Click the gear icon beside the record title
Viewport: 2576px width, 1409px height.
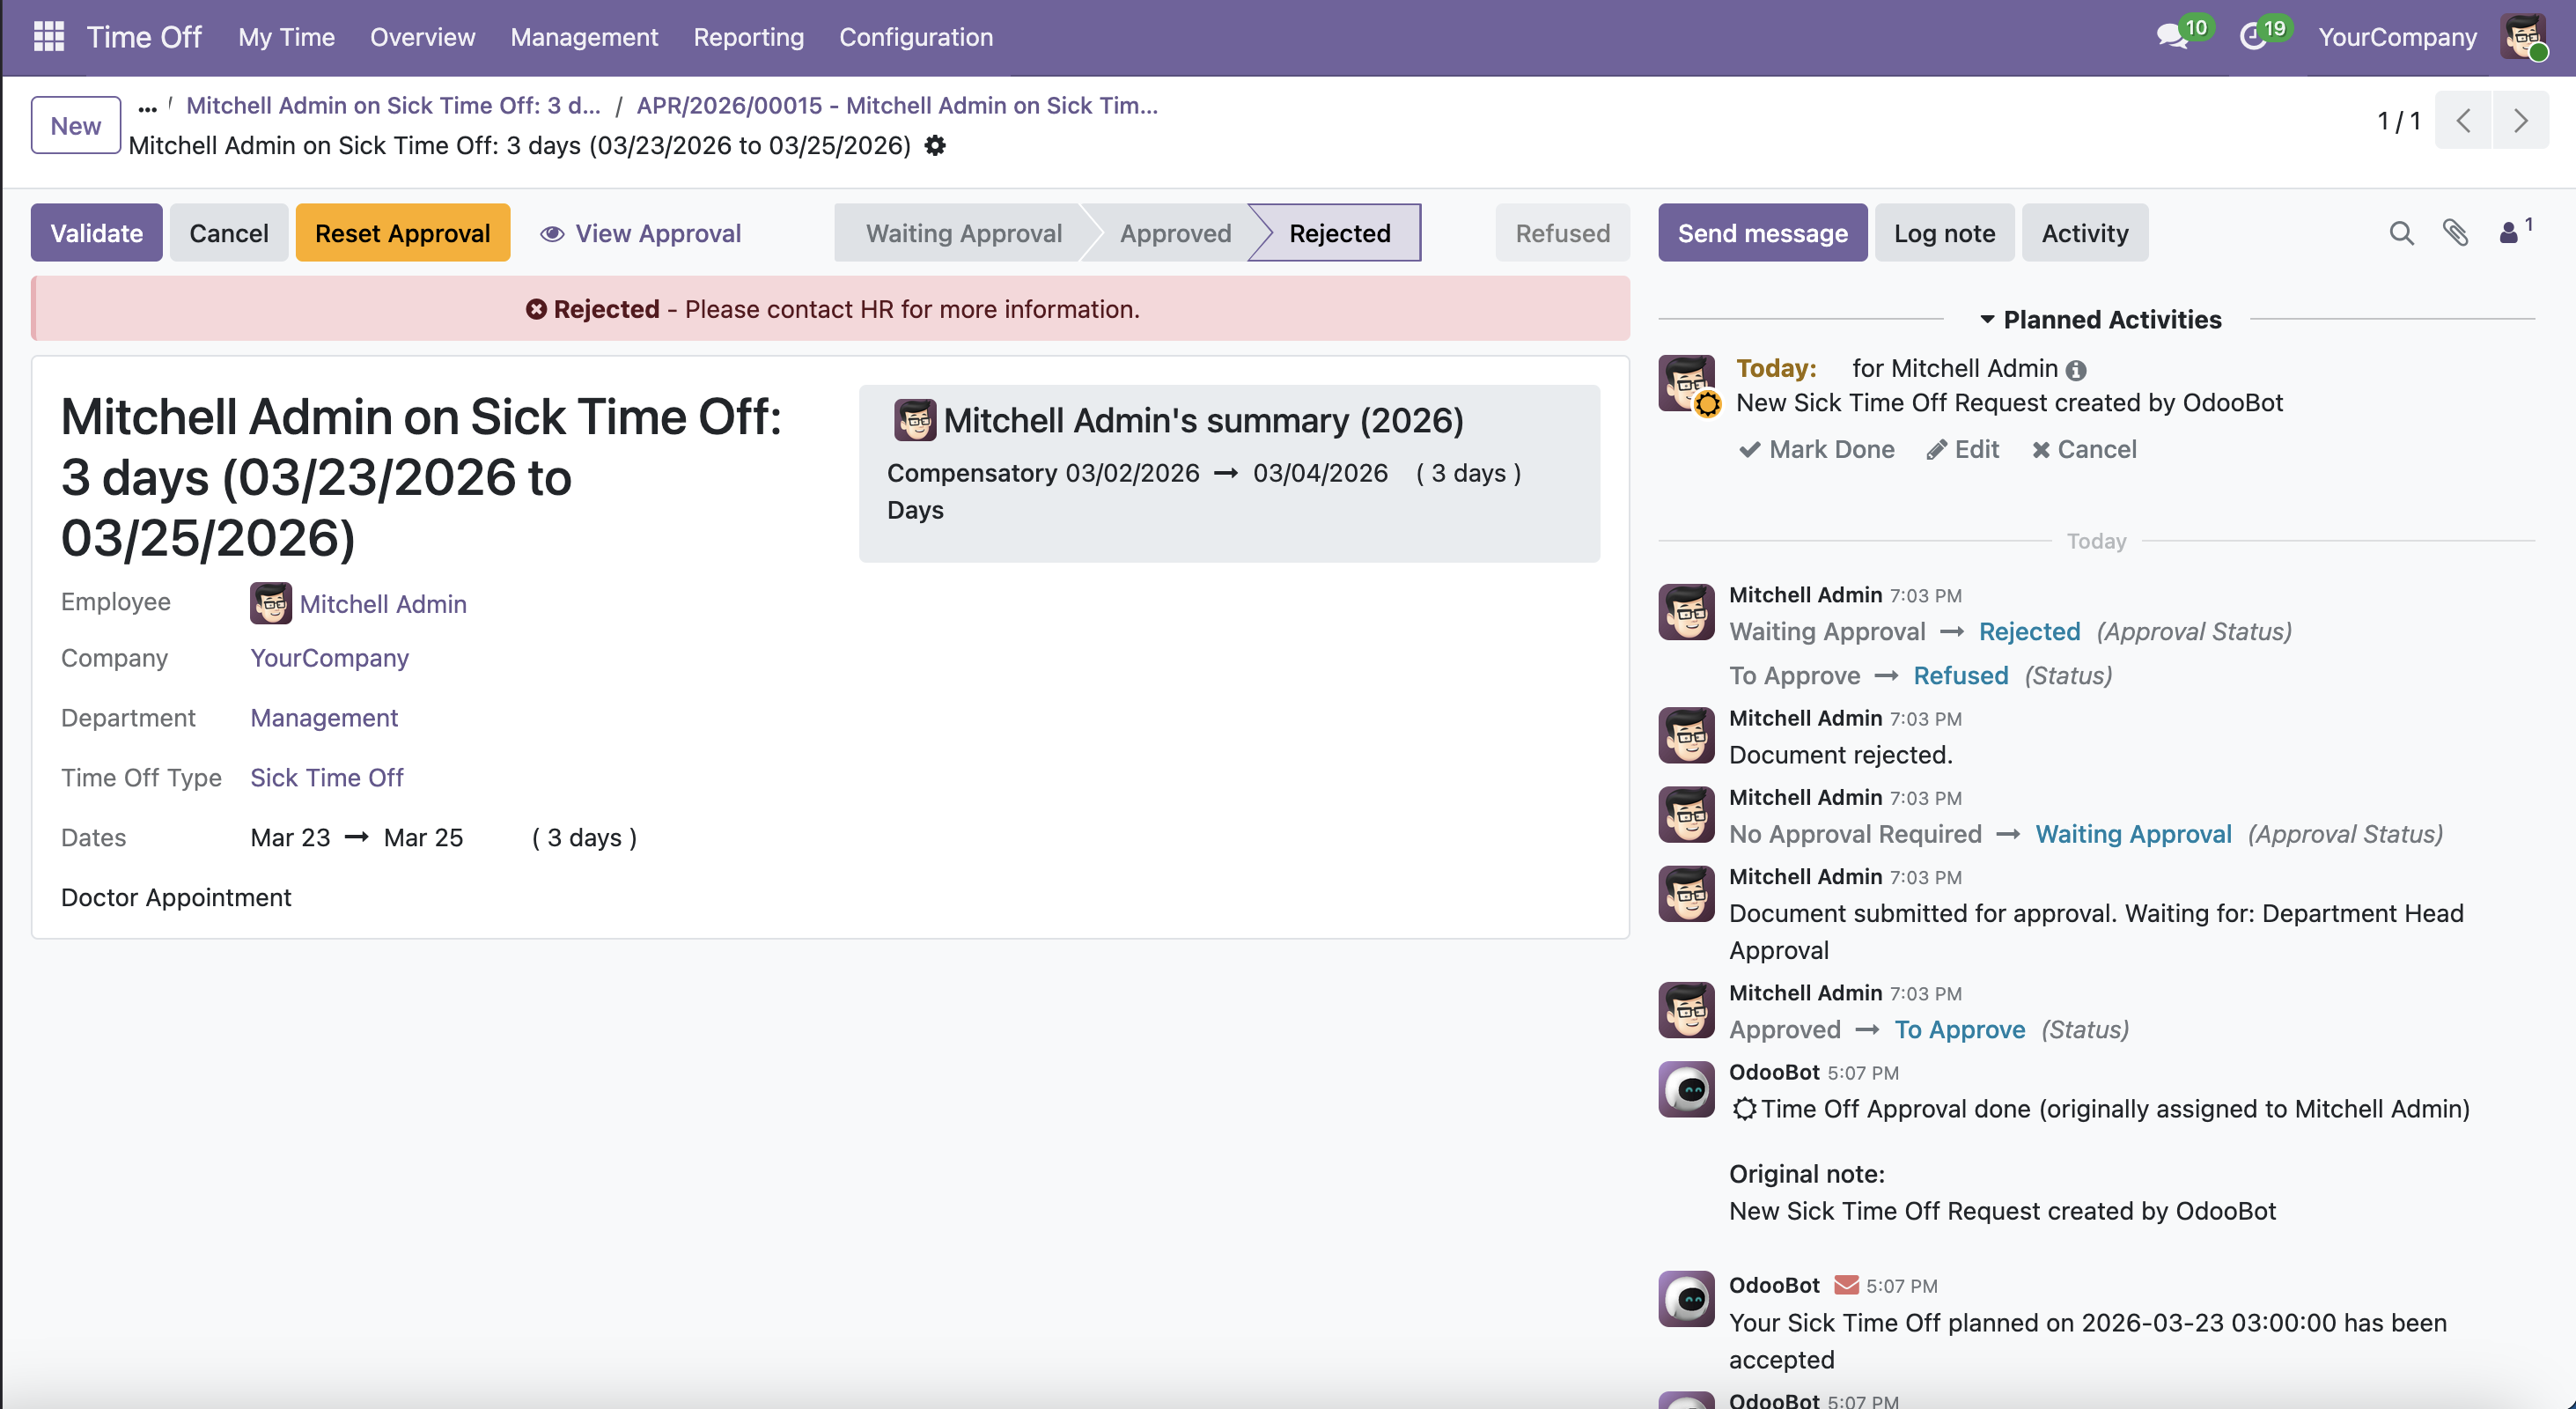pos(936,146)
